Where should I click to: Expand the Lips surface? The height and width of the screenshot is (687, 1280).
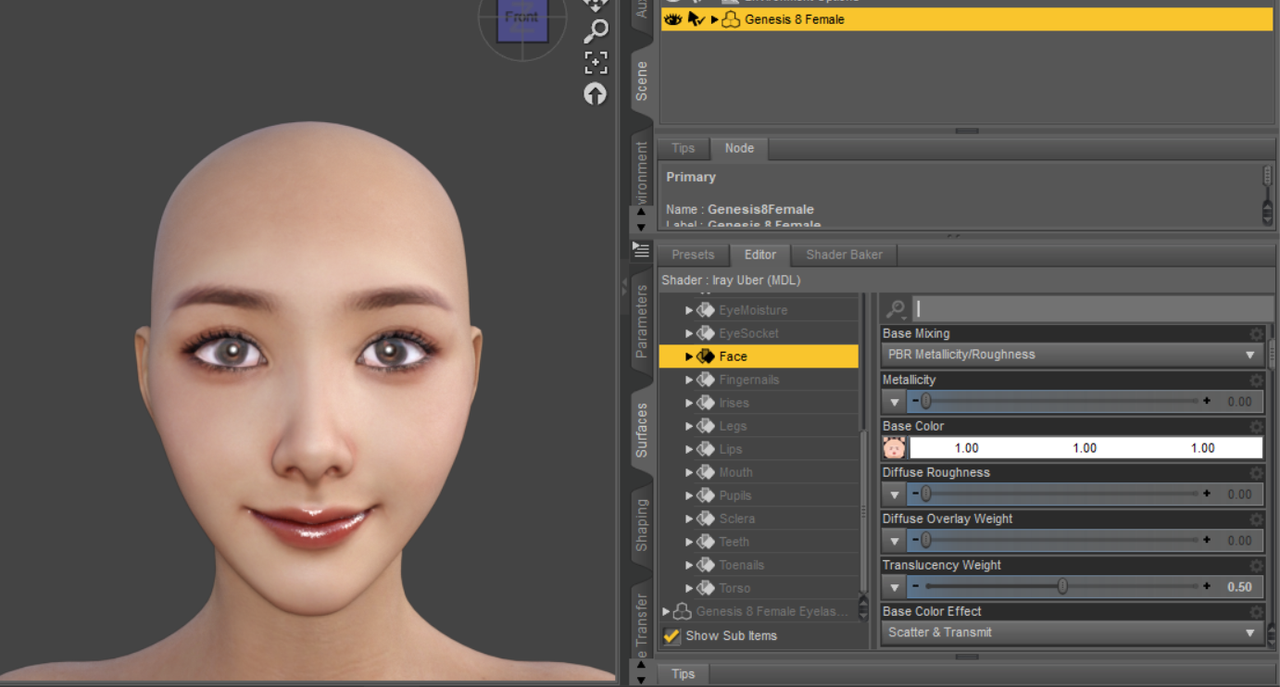tap(689, 449)
